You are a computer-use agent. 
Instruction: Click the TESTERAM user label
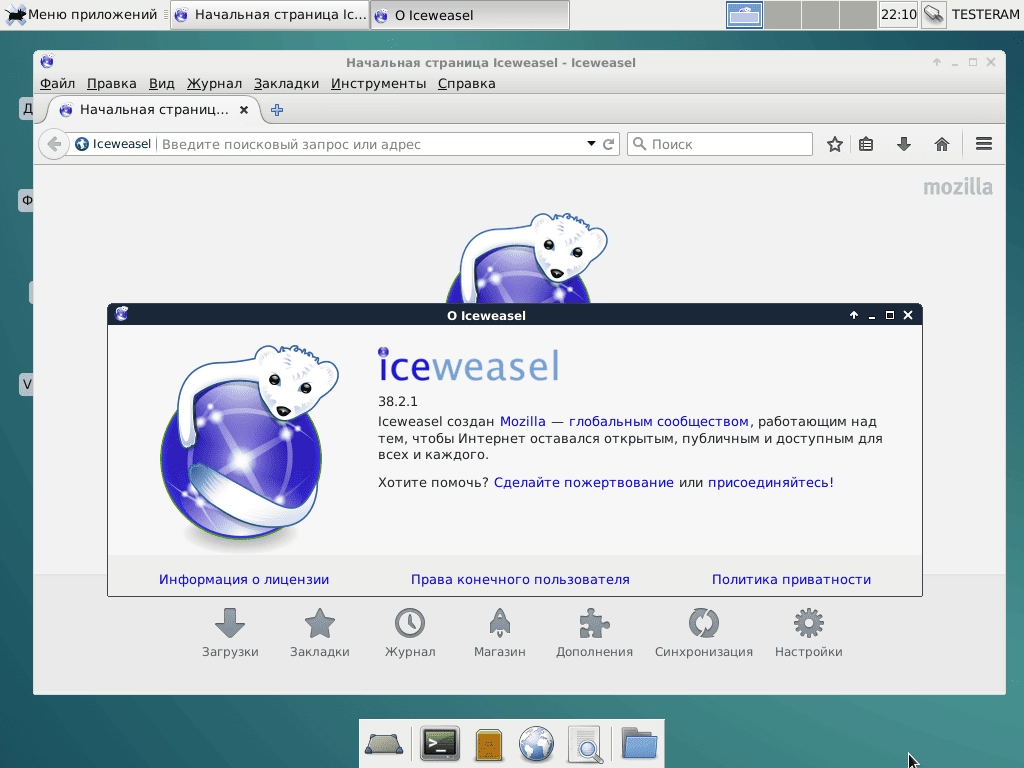[985, 14]
